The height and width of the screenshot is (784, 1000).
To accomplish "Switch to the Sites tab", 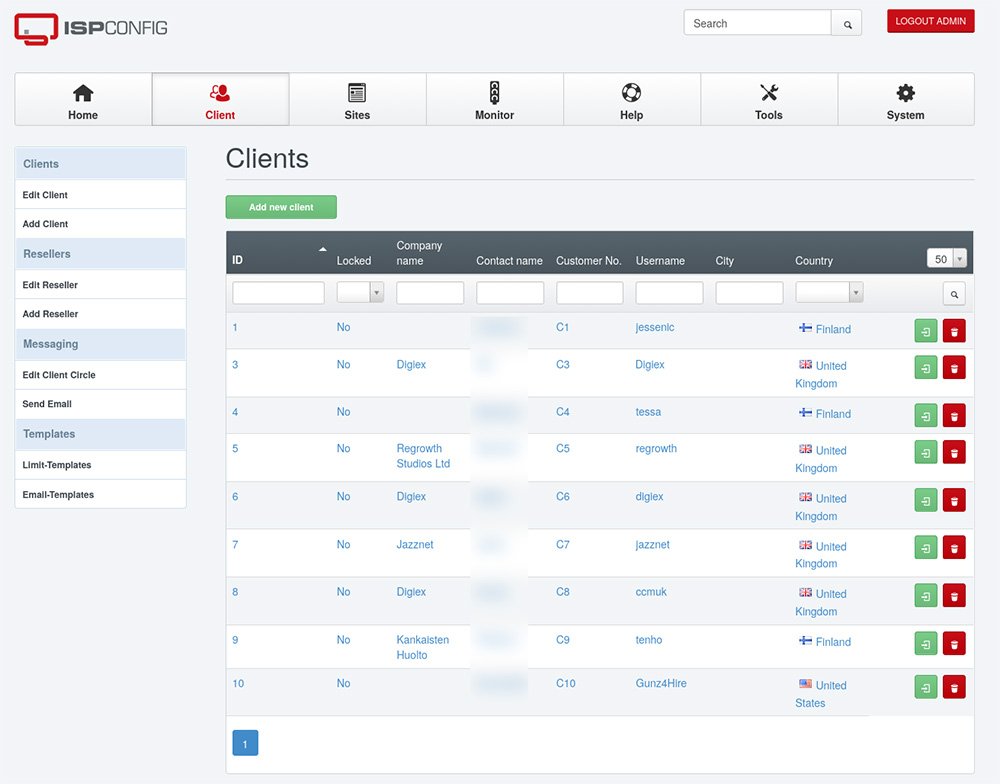I will 357,100.
